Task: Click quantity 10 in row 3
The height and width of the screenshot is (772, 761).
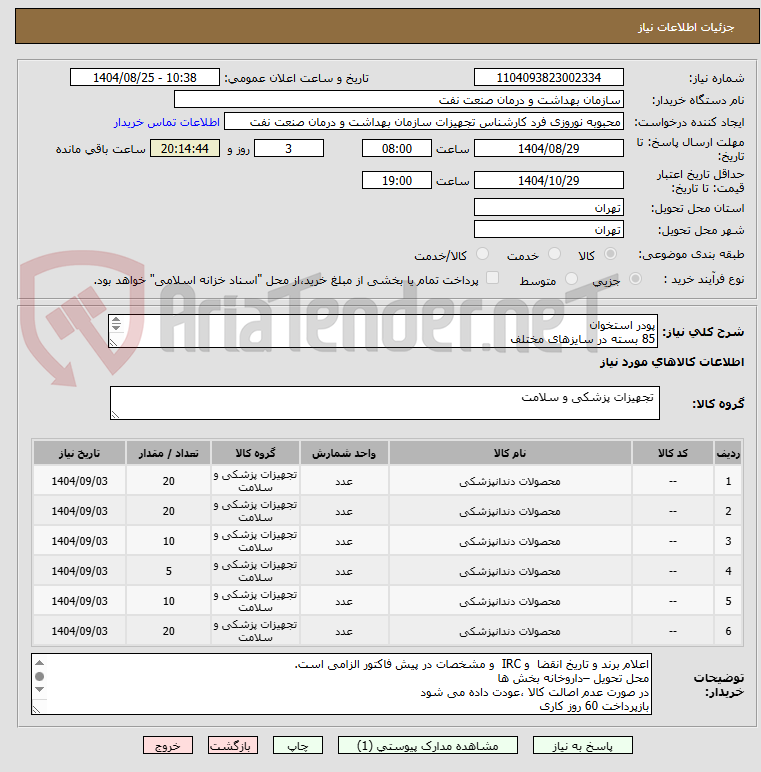Action: (168, 541)
